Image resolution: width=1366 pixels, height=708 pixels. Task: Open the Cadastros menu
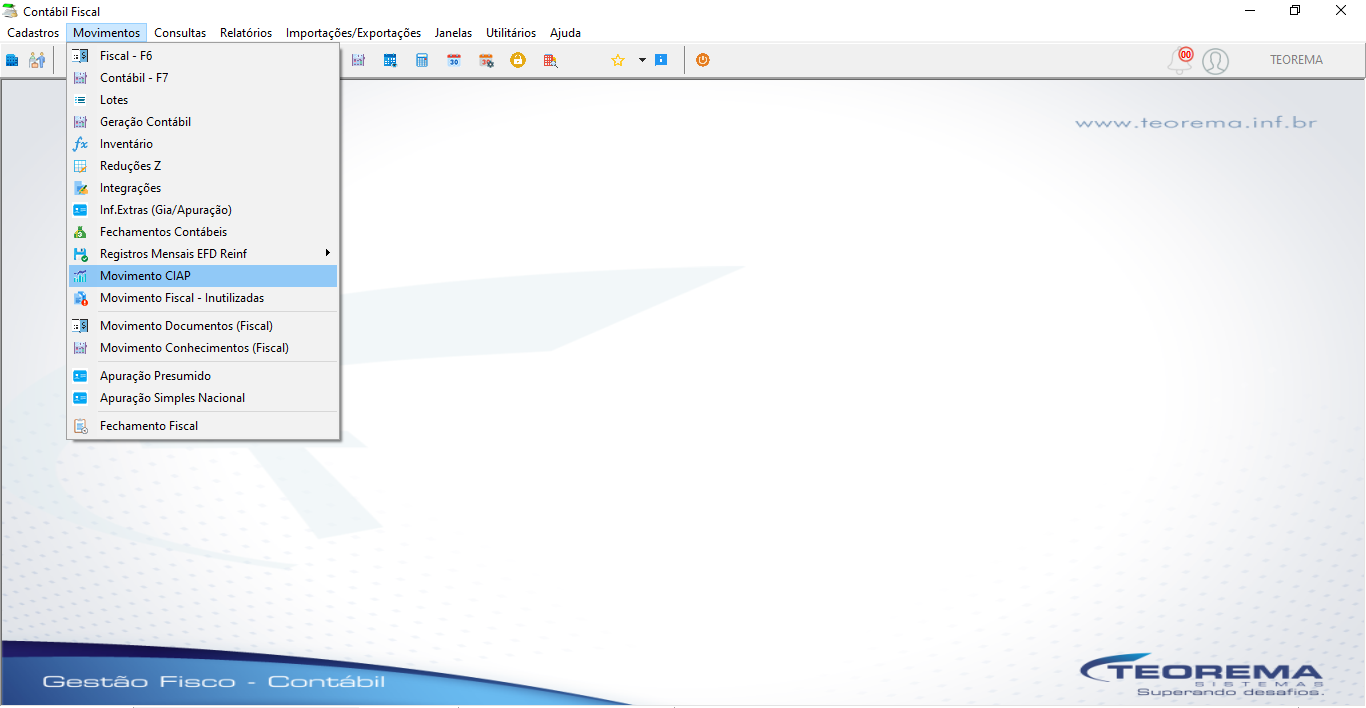(33, 33)
